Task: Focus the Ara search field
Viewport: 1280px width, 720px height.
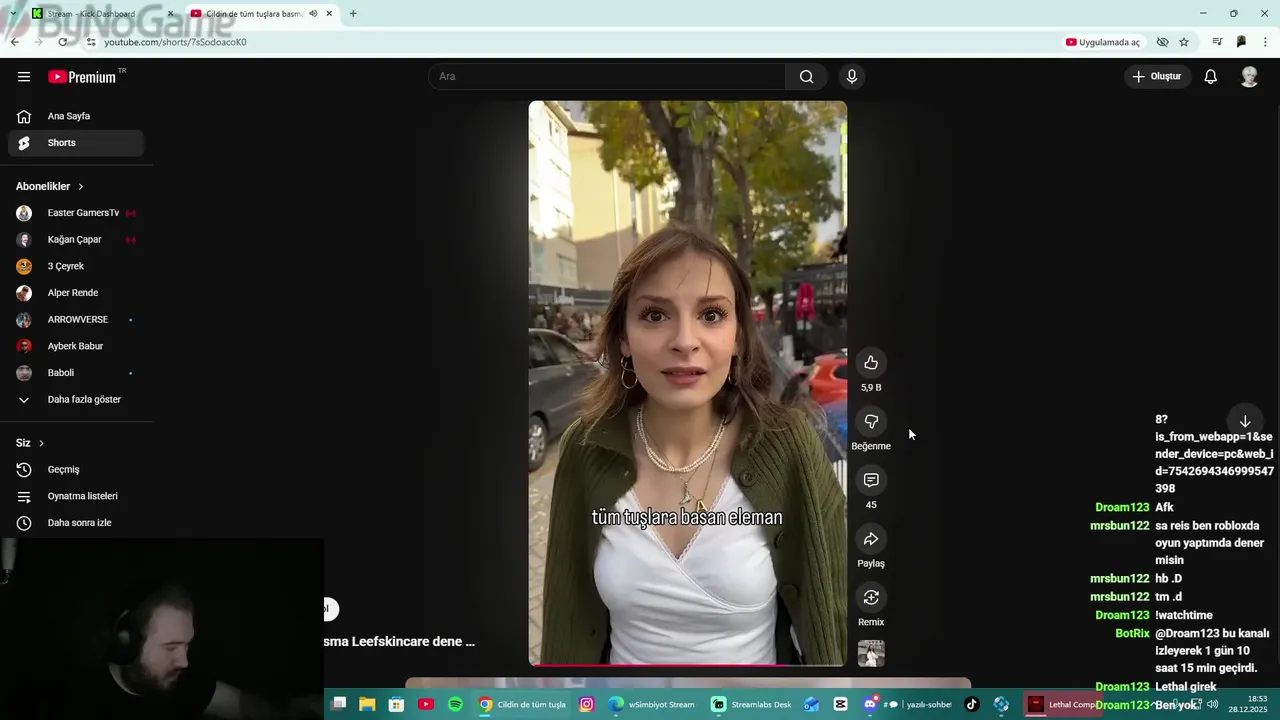Action: tap(607, 77)
